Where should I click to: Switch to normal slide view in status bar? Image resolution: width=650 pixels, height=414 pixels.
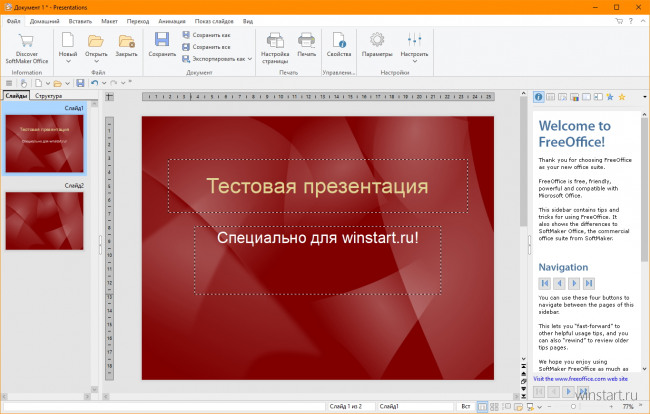482,407
